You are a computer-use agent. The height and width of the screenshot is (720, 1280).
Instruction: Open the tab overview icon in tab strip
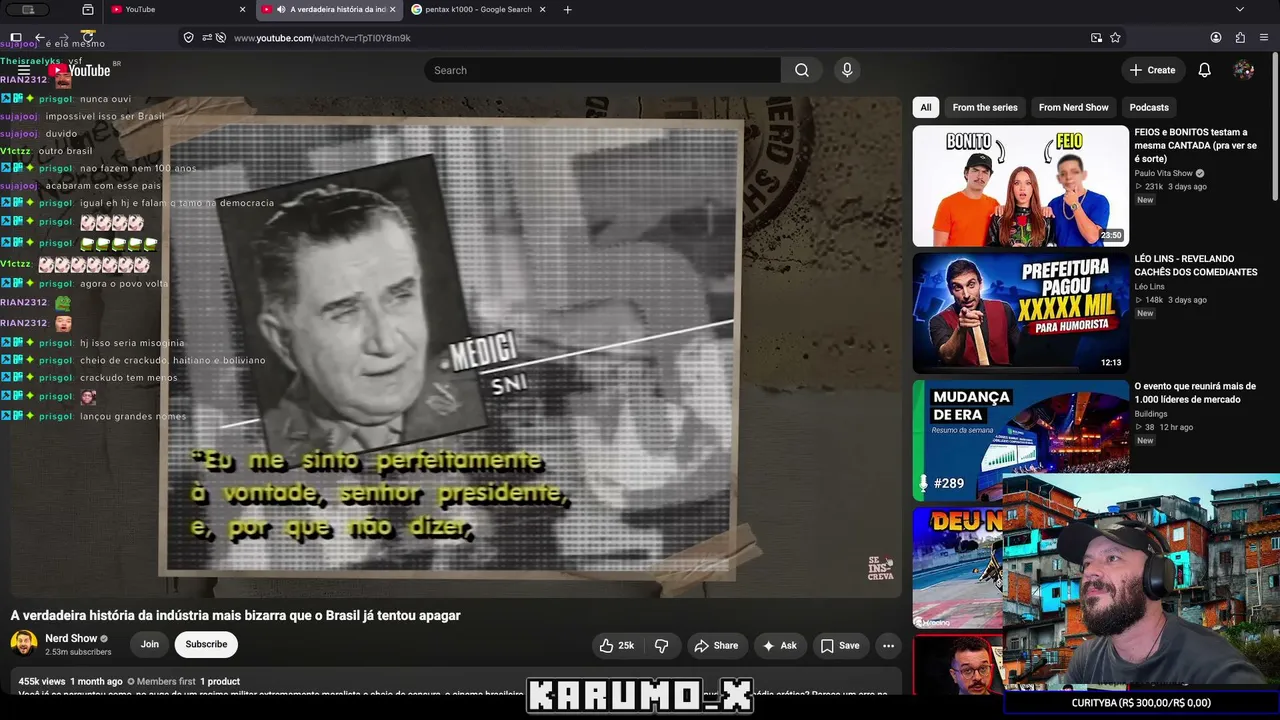88,10
